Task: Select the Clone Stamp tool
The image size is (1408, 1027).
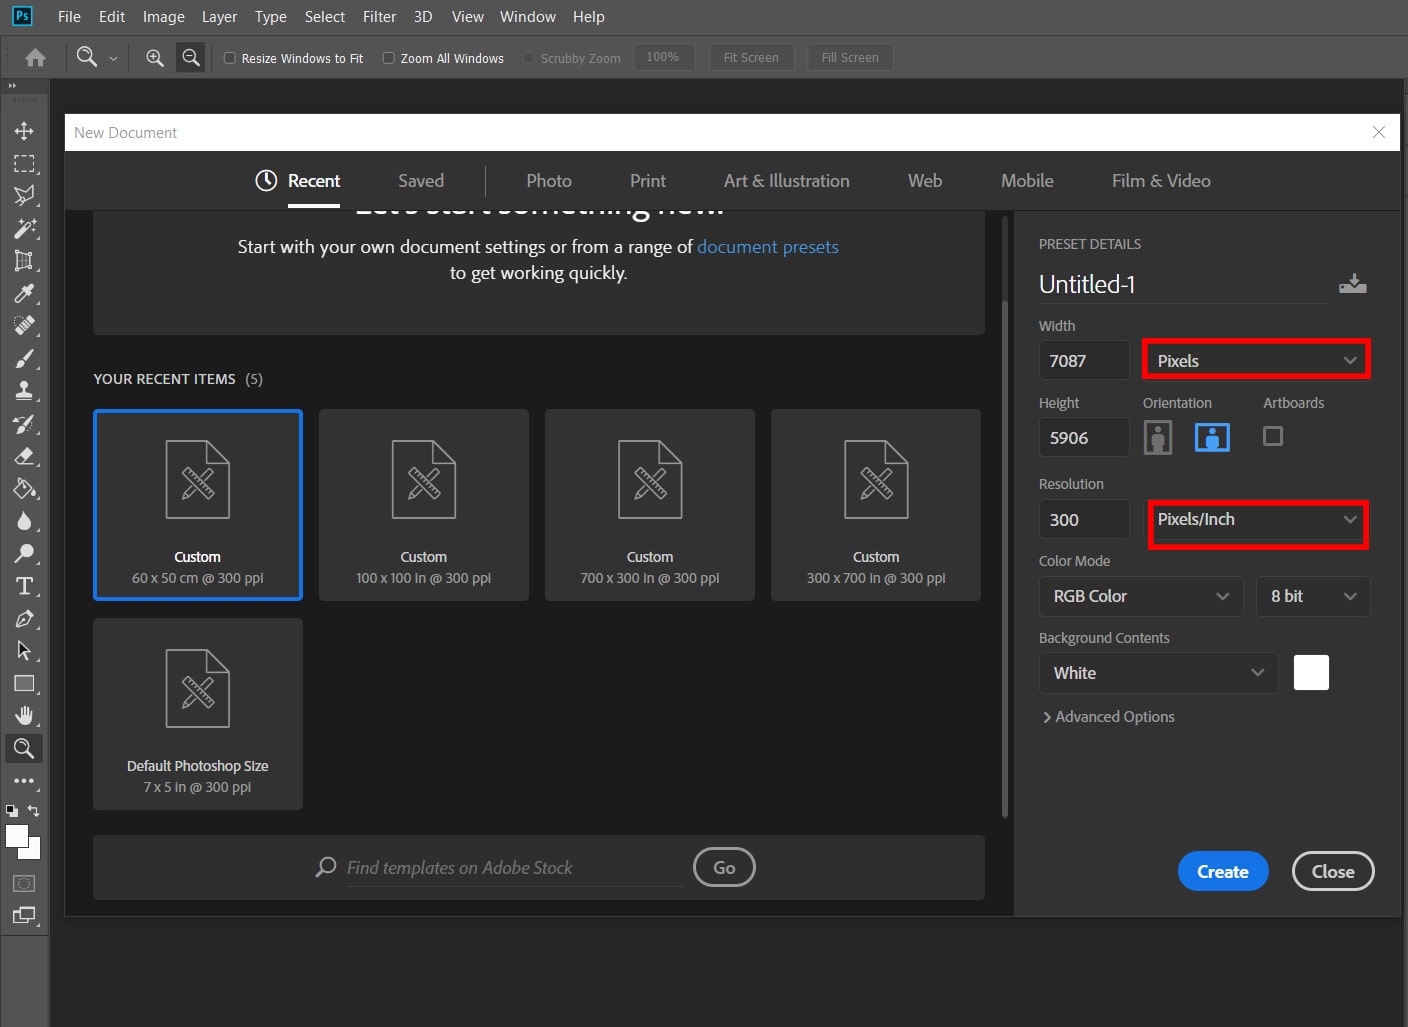Action: [24, 391]
